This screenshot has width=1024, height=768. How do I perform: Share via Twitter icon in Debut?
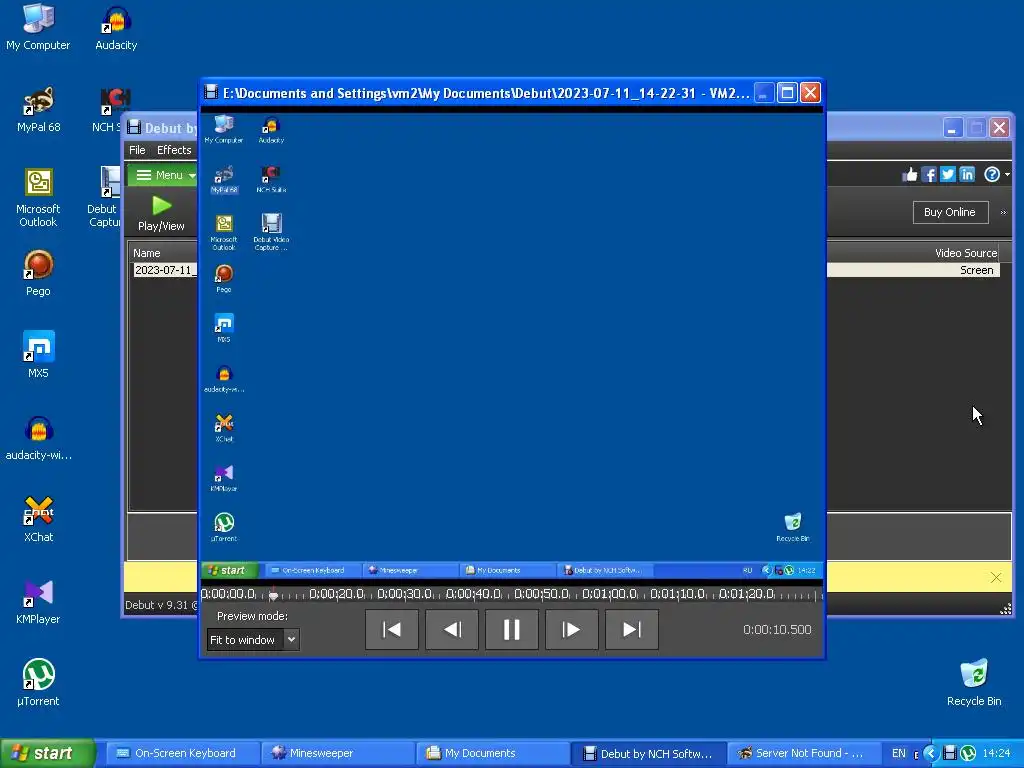tap(948, 174)
